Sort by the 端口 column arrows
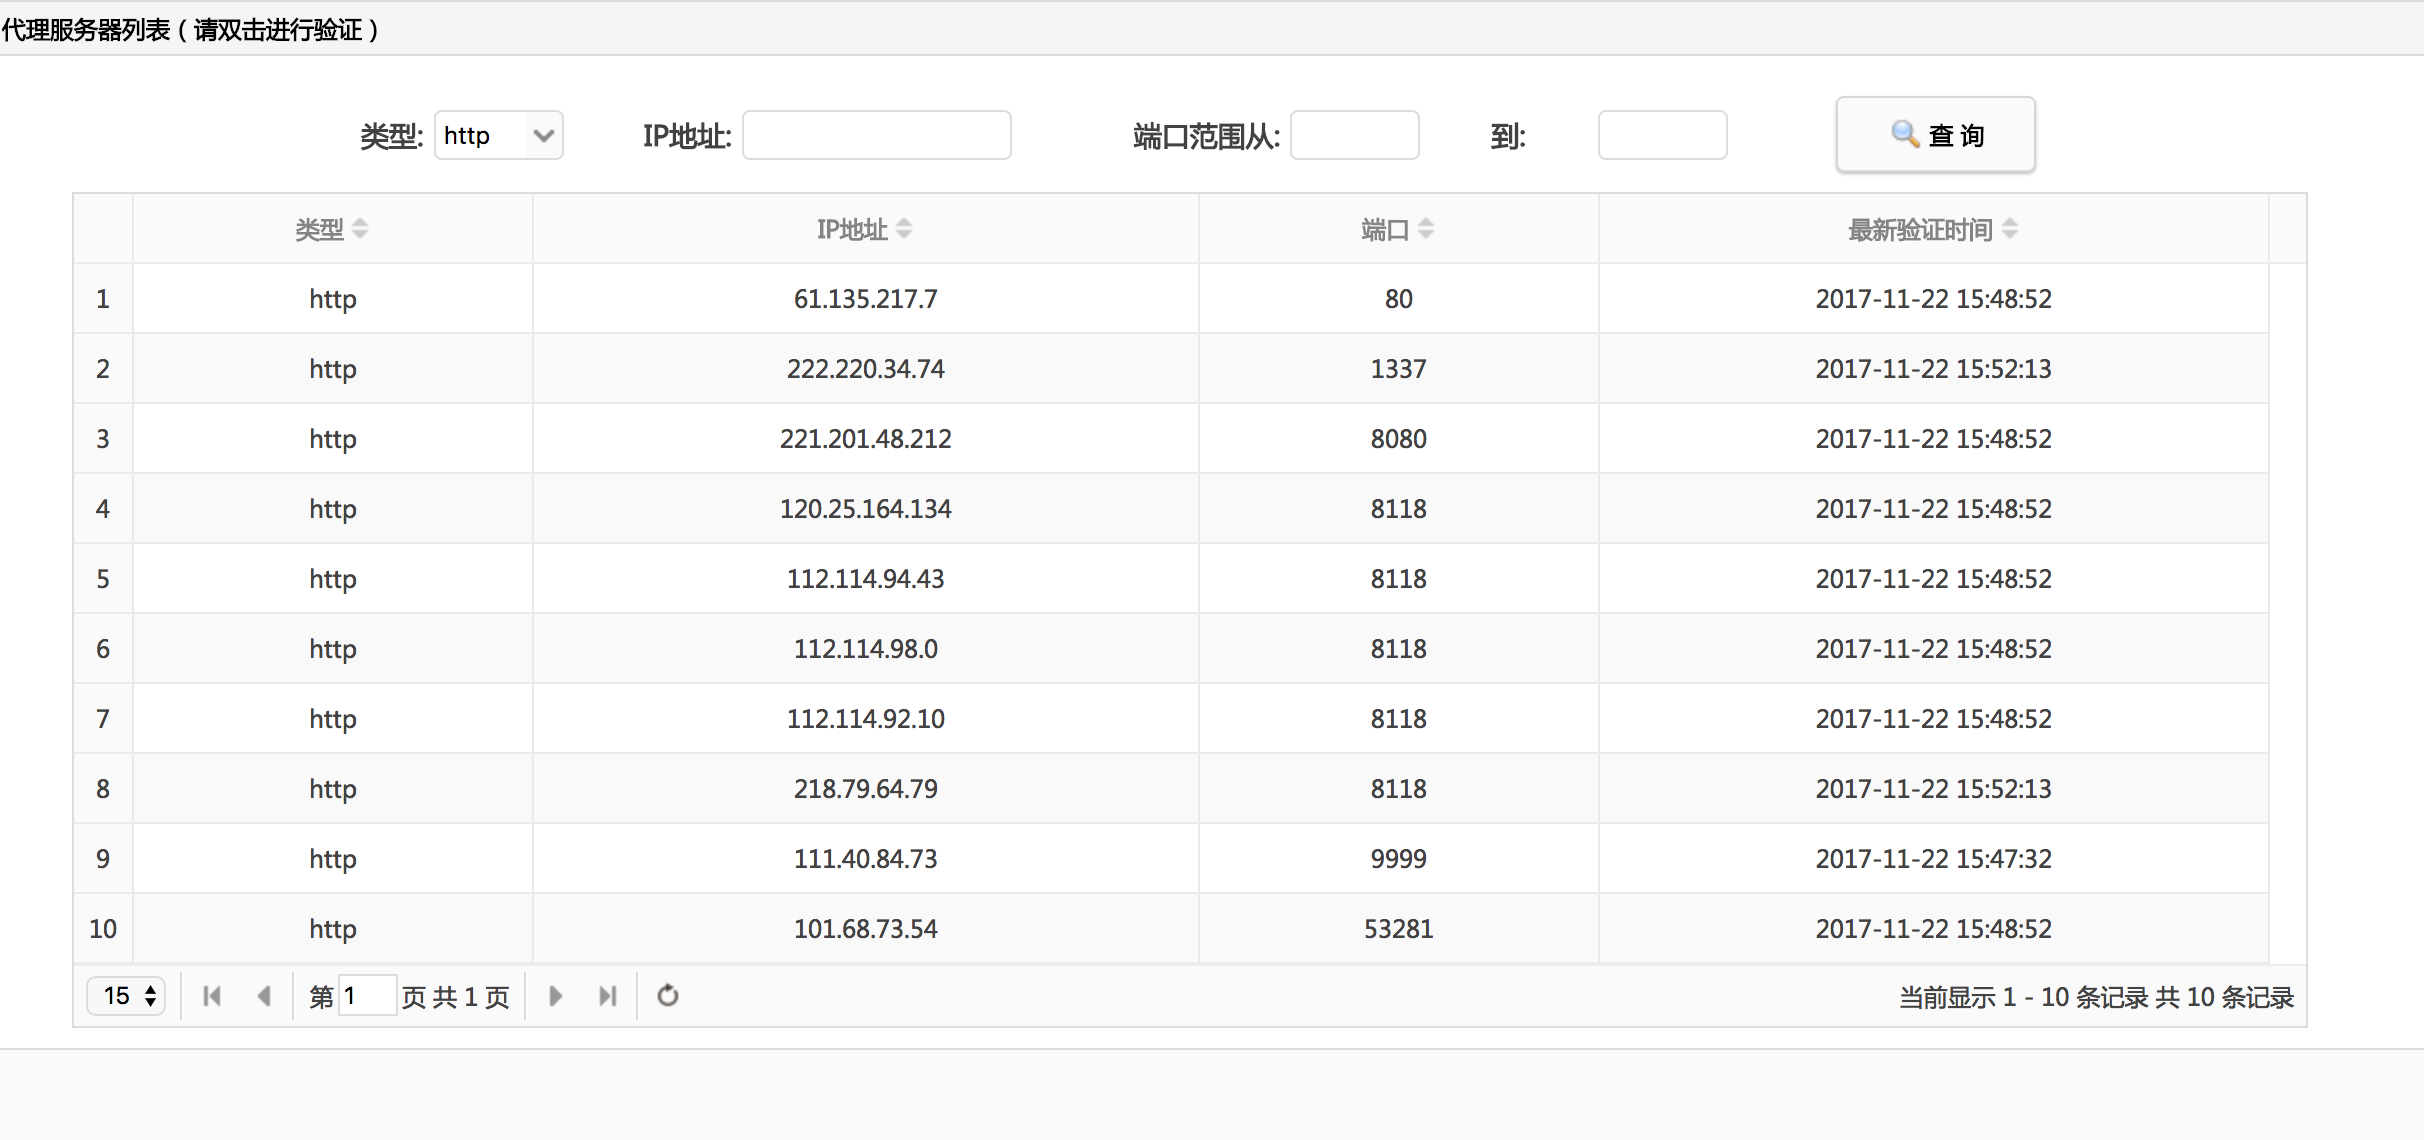The width and height of the screenshot is (2424, 1140). pos(1426,229)
